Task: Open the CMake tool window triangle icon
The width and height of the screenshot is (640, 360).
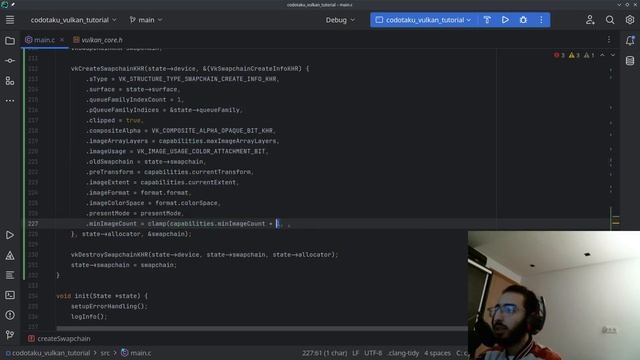Action: [10, 256]
